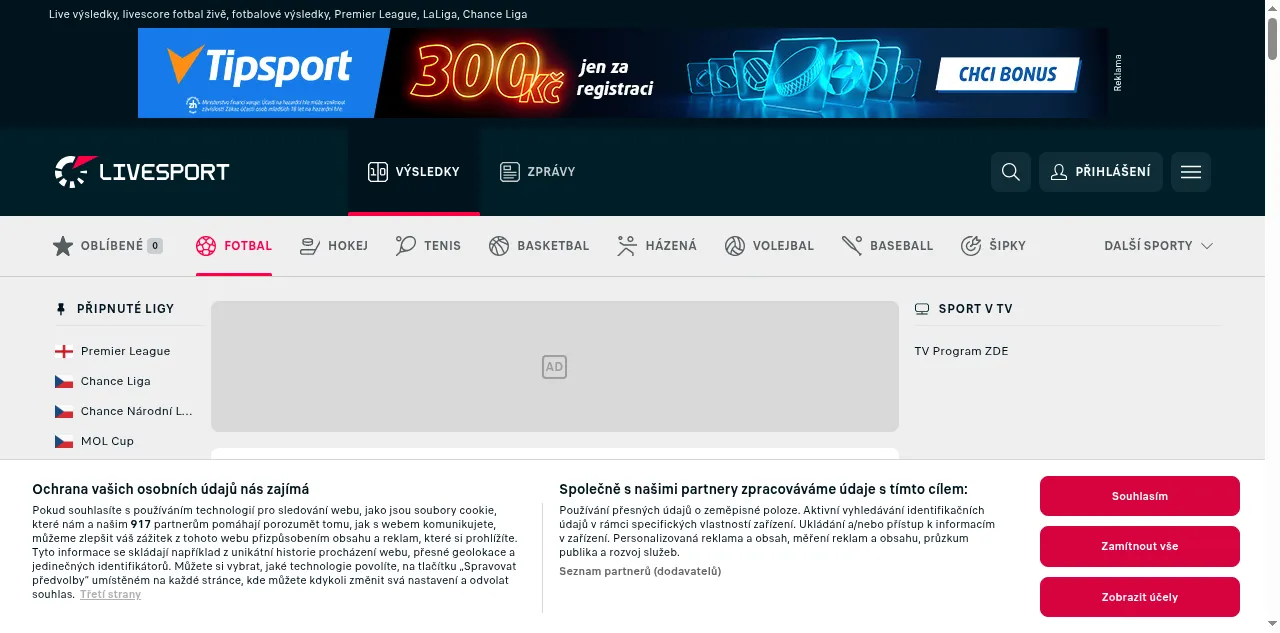
Task: Click the Czech flag beside MOL Cup
Action: 64,441
